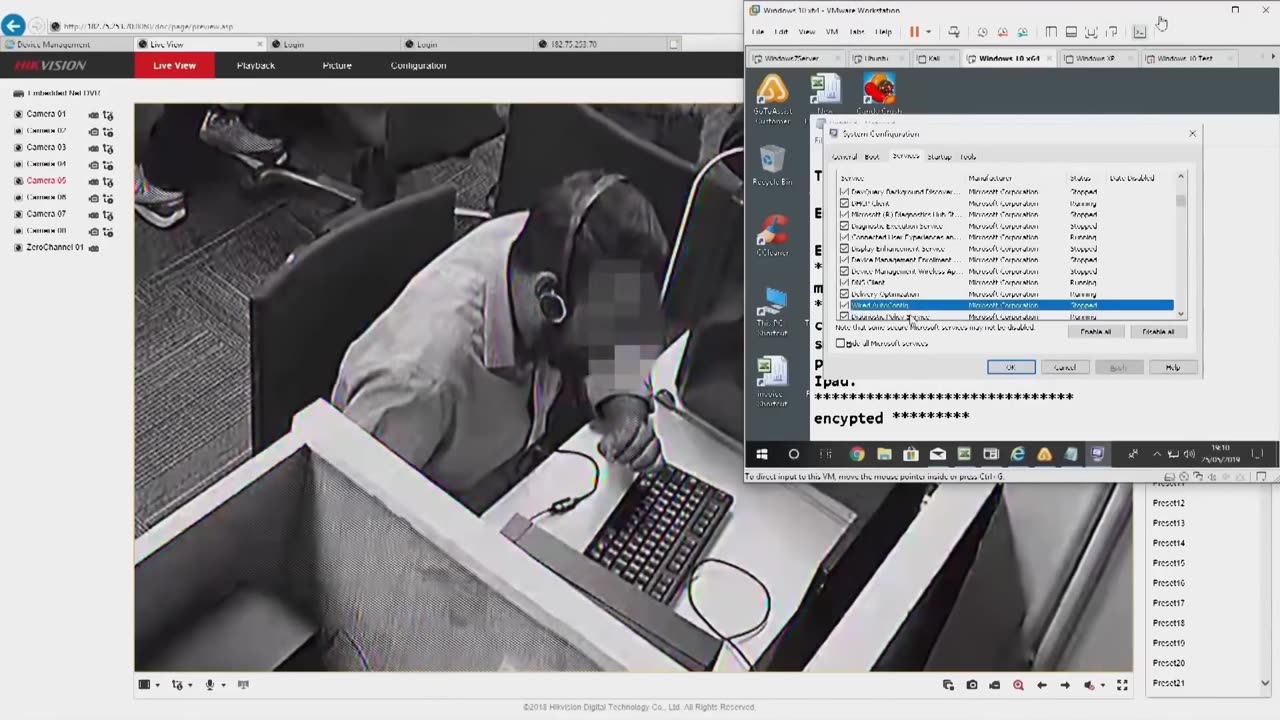This screenshot has width=1280, height=720.
Task: Open the Playback tab in Hikvision
Action: (256, 65)
